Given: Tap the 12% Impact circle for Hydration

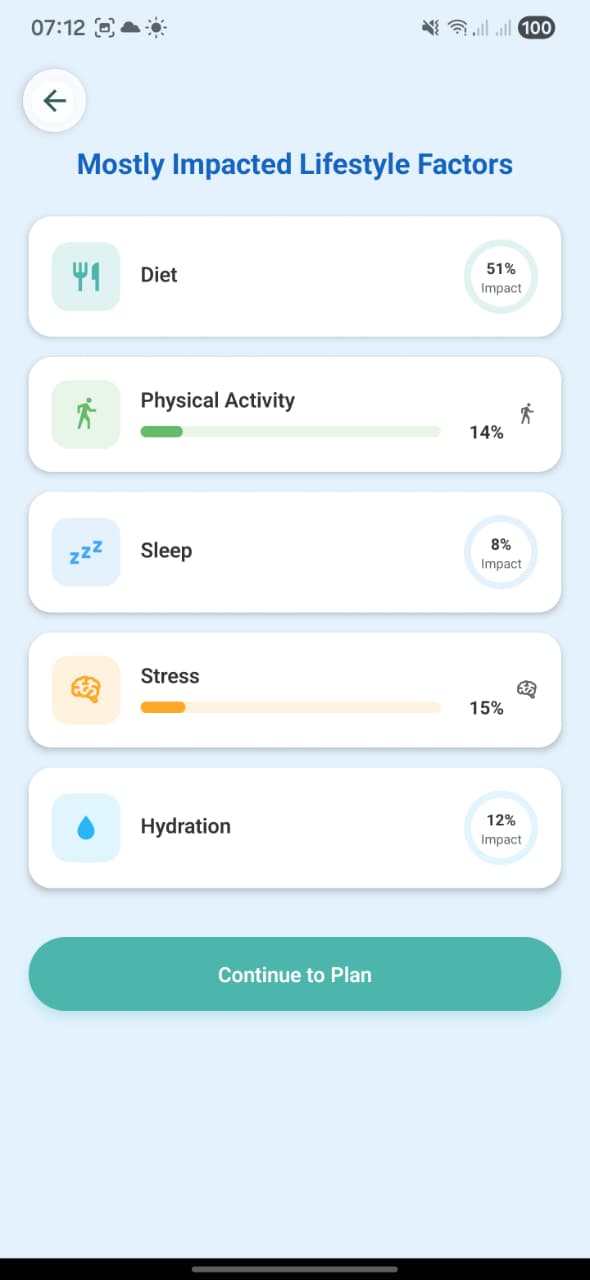Looking at the screenshot, I should (500, 828).
